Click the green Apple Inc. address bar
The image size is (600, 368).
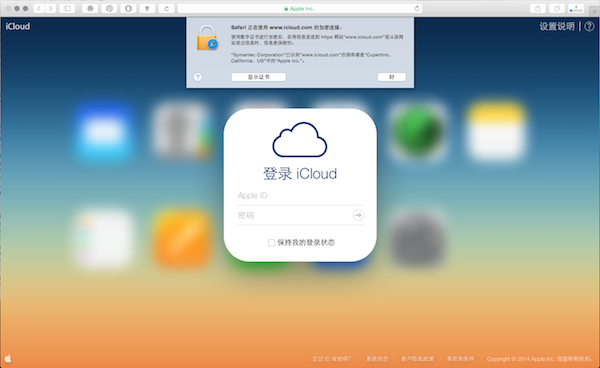point(300,8)
